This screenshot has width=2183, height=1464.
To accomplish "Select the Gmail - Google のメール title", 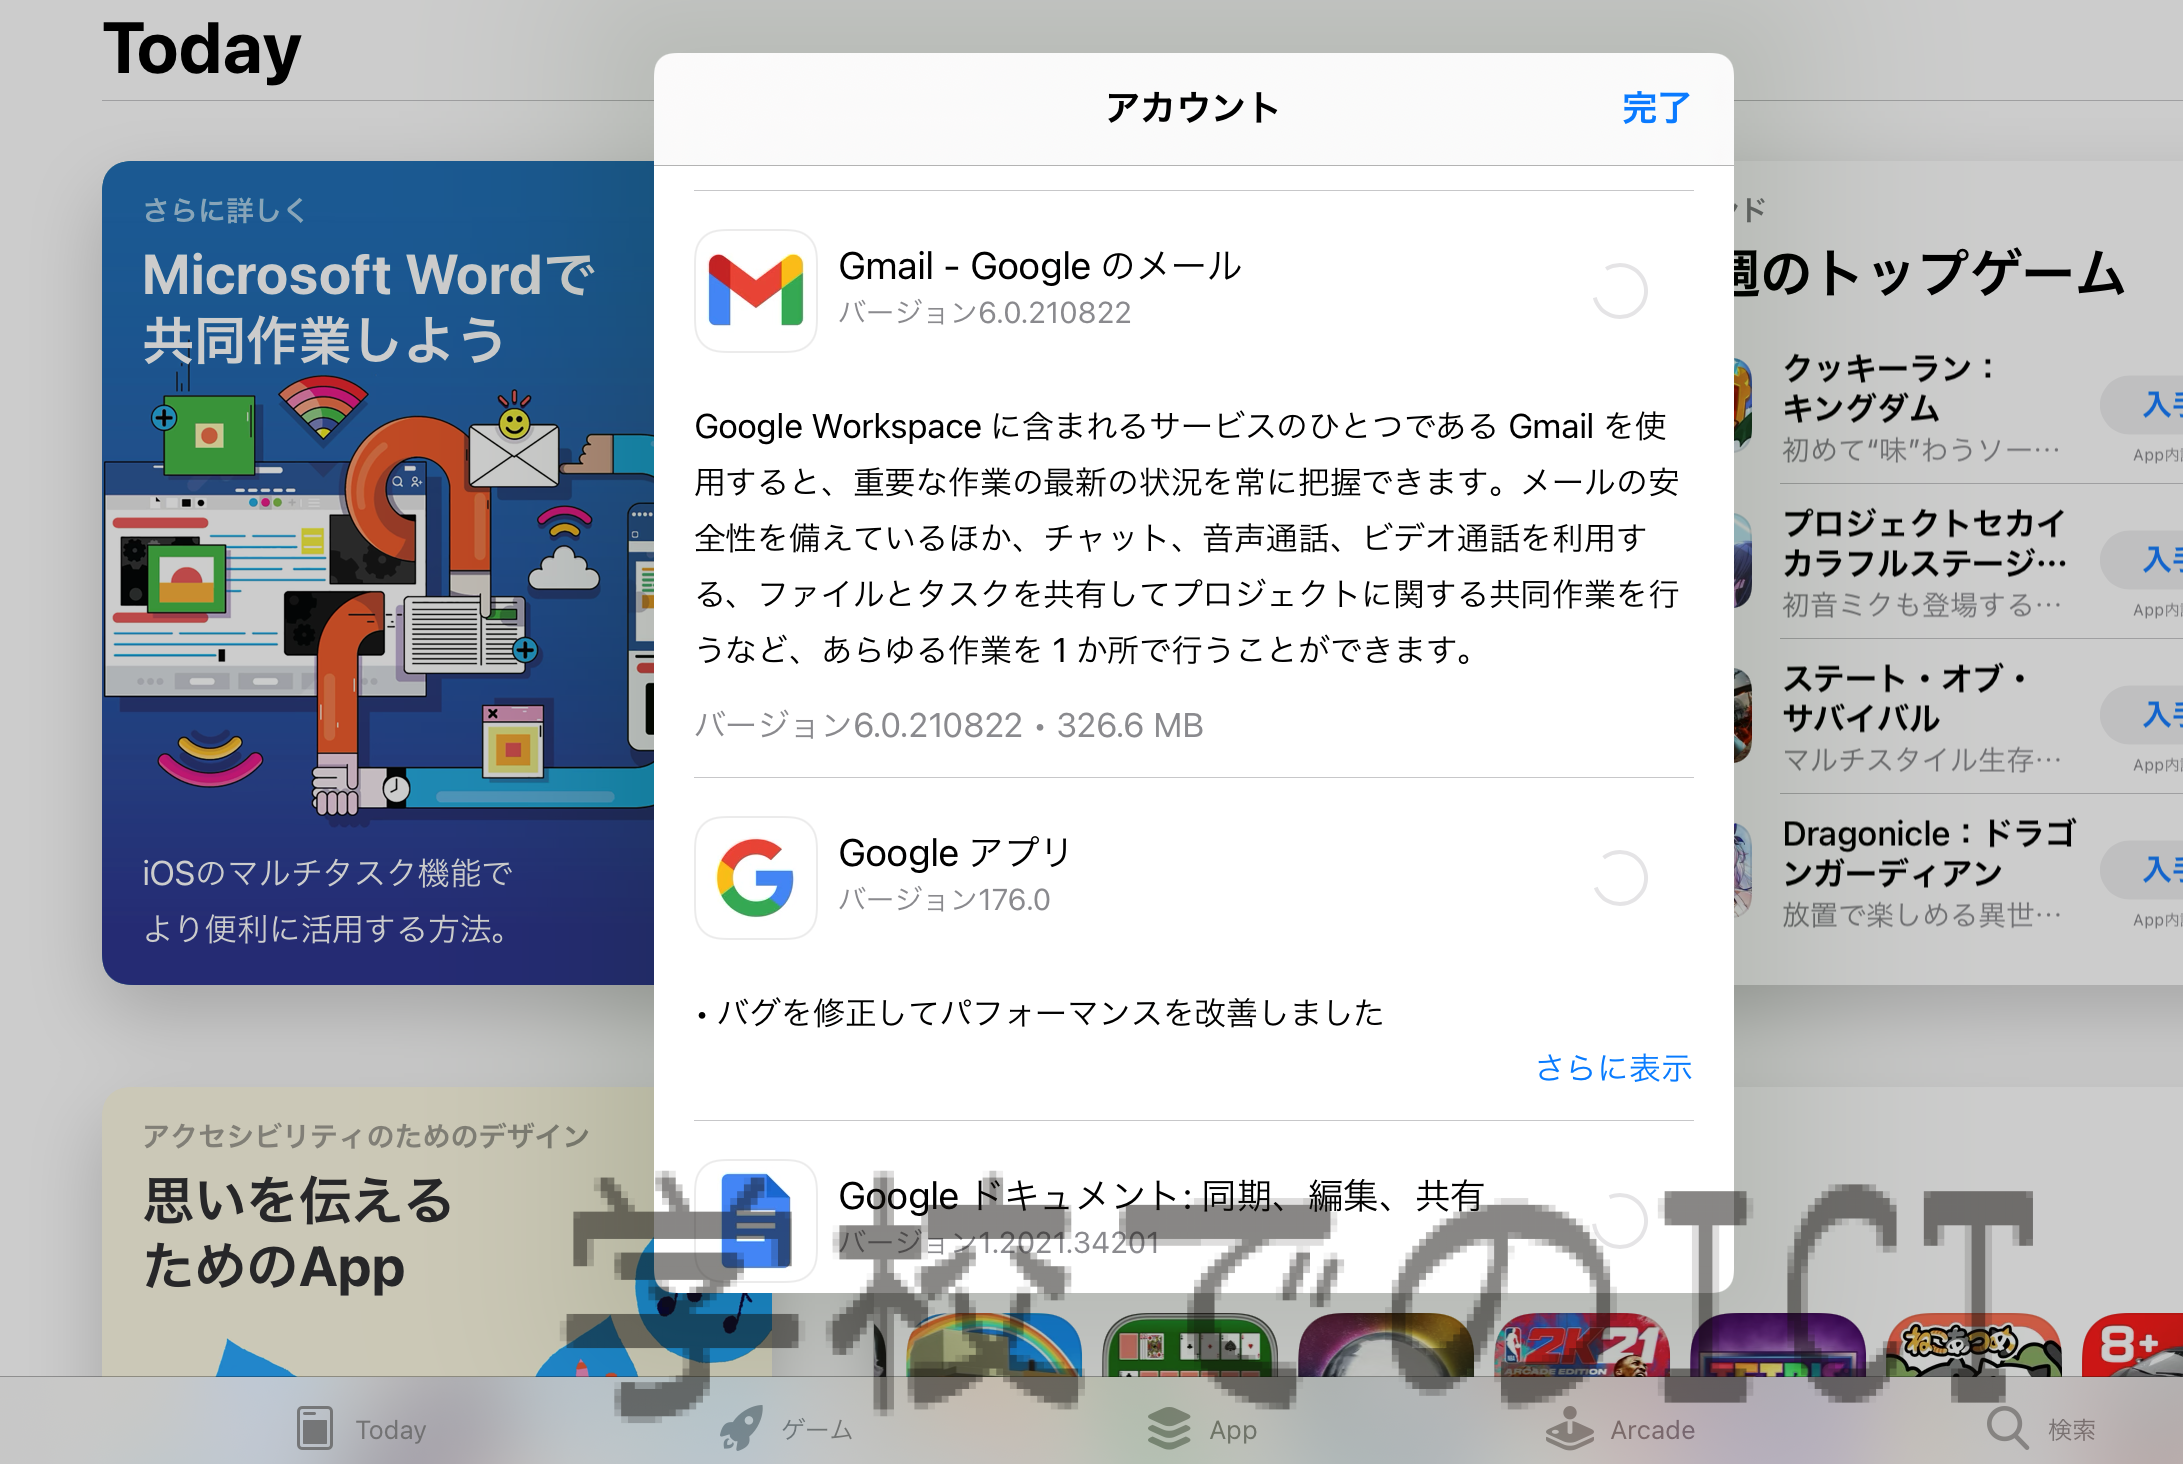I will [x=1040, y=266].
